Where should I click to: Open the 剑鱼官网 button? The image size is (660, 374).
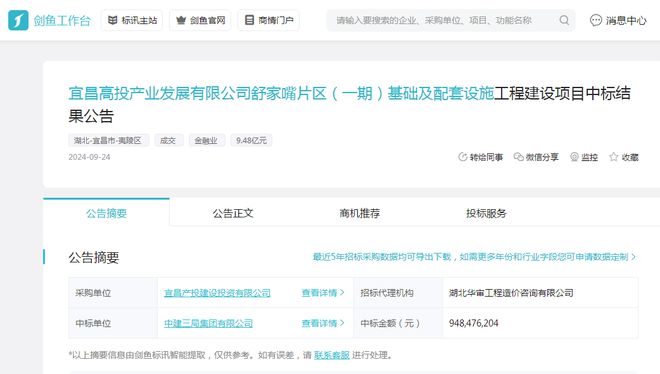[200, 20]
